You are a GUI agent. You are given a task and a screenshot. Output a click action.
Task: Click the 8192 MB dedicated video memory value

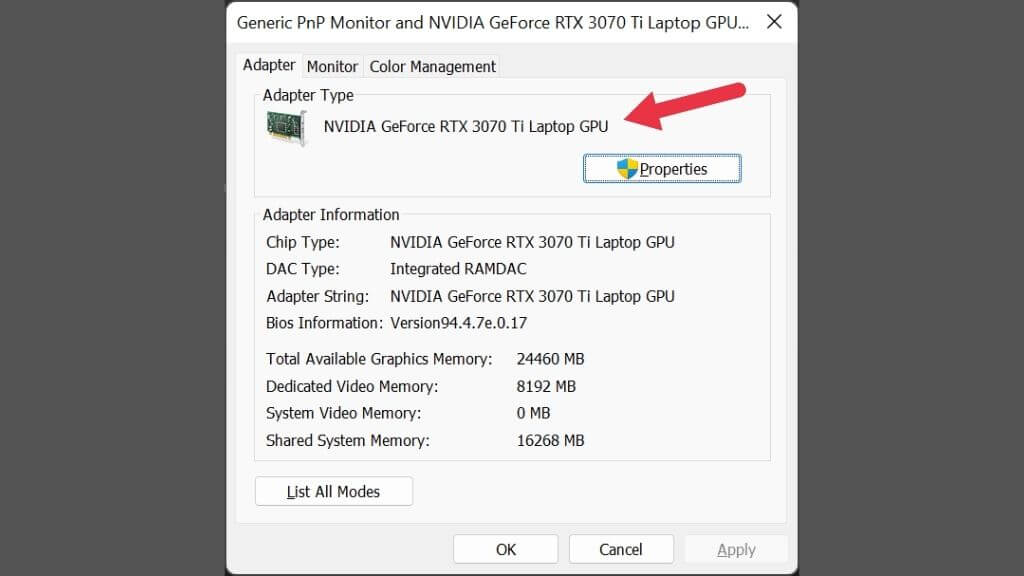click(546, 386)
